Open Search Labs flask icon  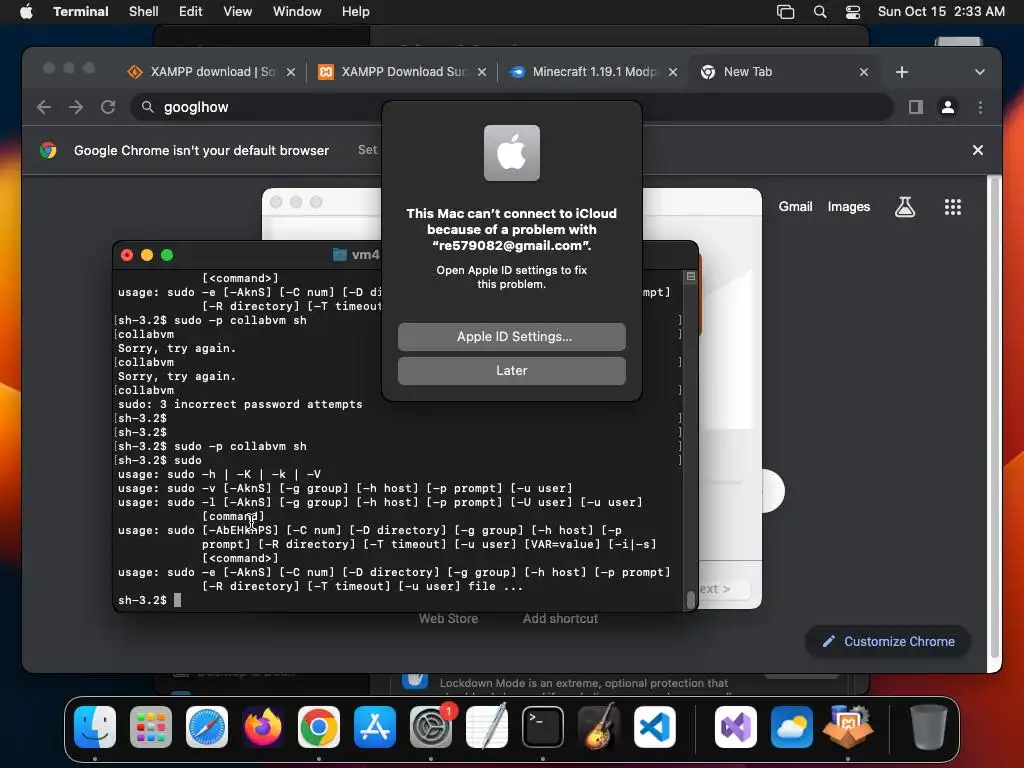tap(904, 207)
